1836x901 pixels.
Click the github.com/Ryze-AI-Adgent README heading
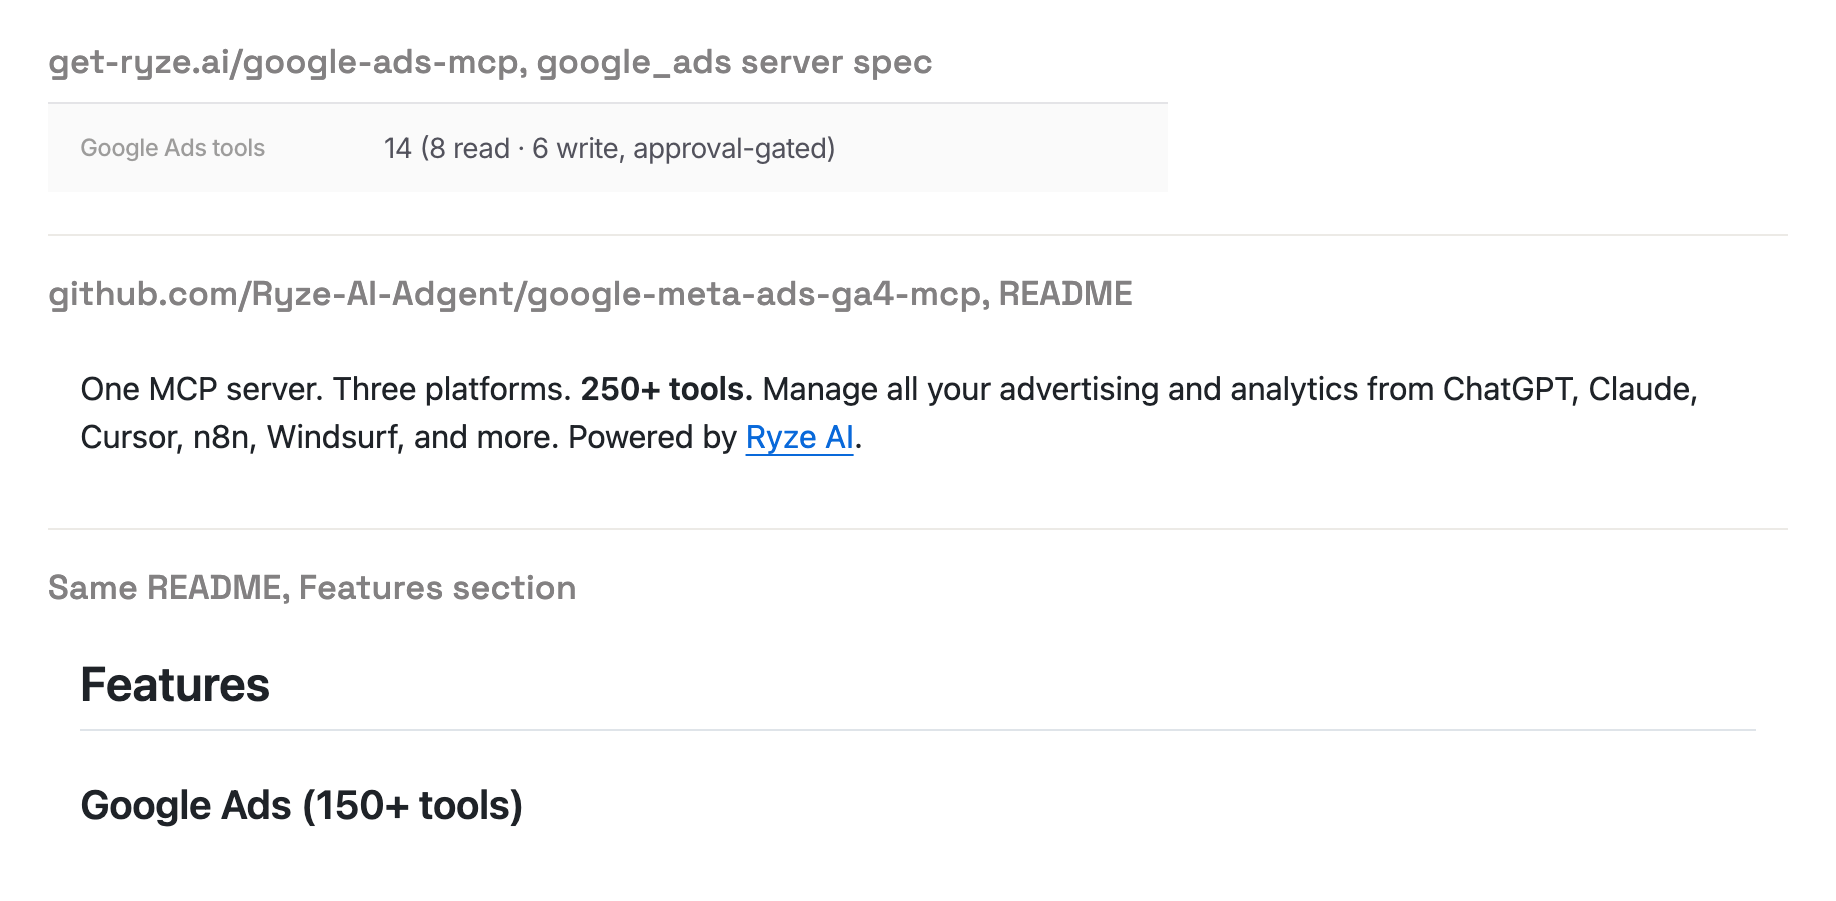click(590, 294)
